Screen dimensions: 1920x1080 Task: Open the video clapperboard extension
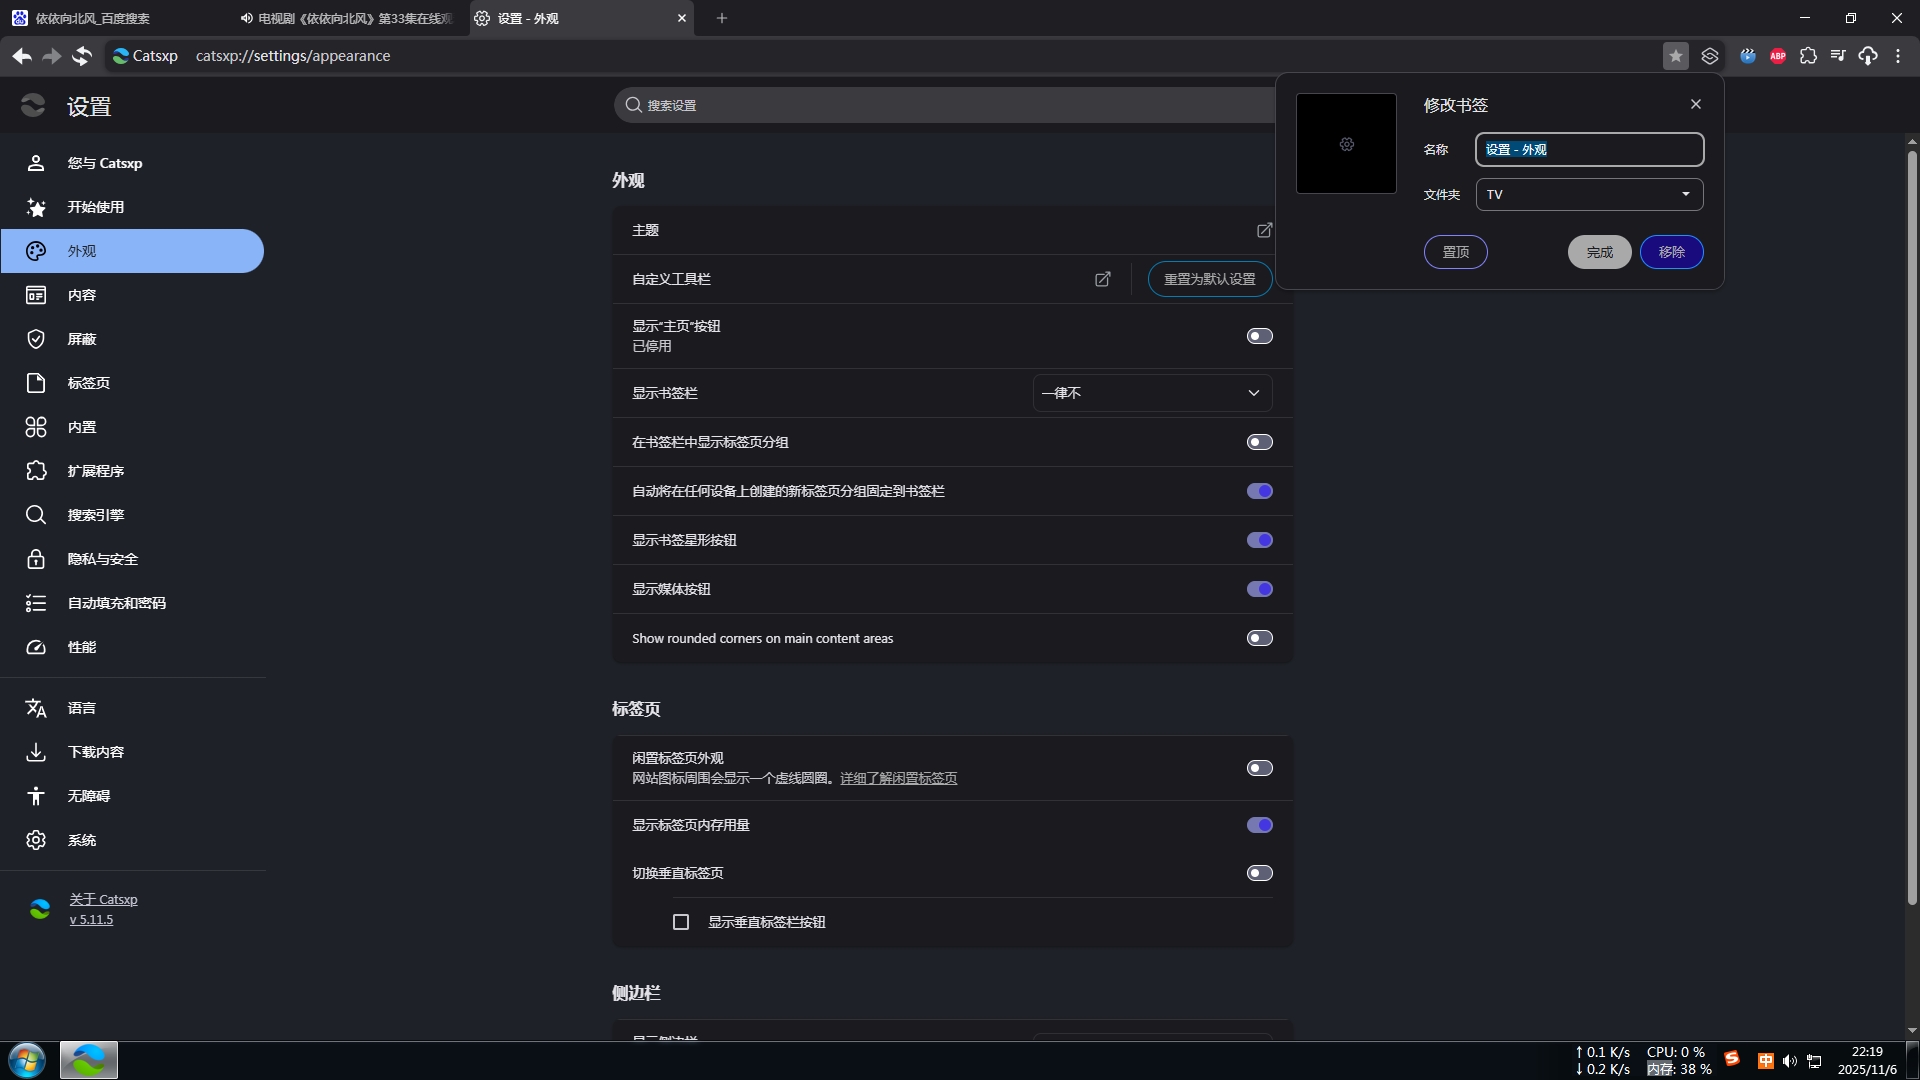pyautogui.click(x=1748, y=56)
